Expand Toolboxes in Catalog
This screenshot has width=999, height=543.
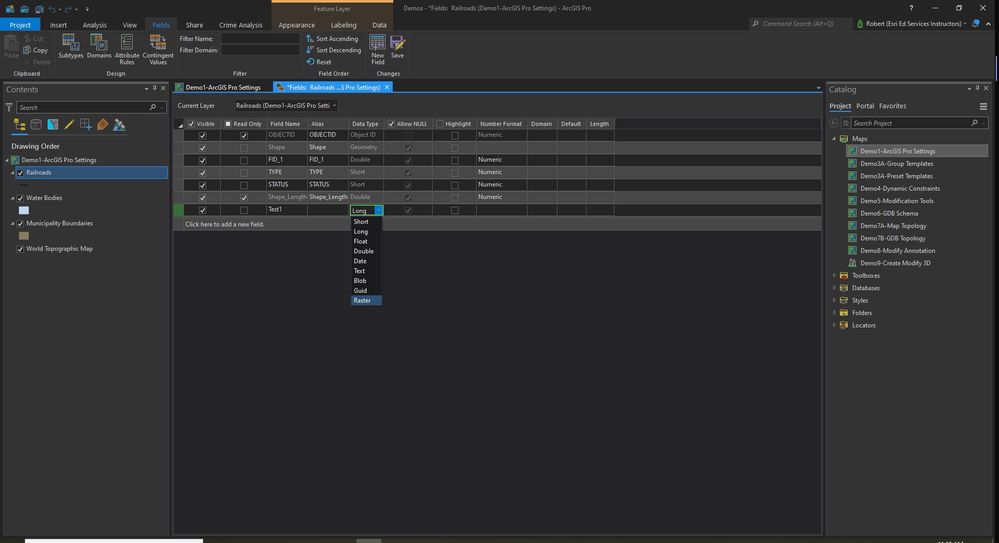[834, 275]
